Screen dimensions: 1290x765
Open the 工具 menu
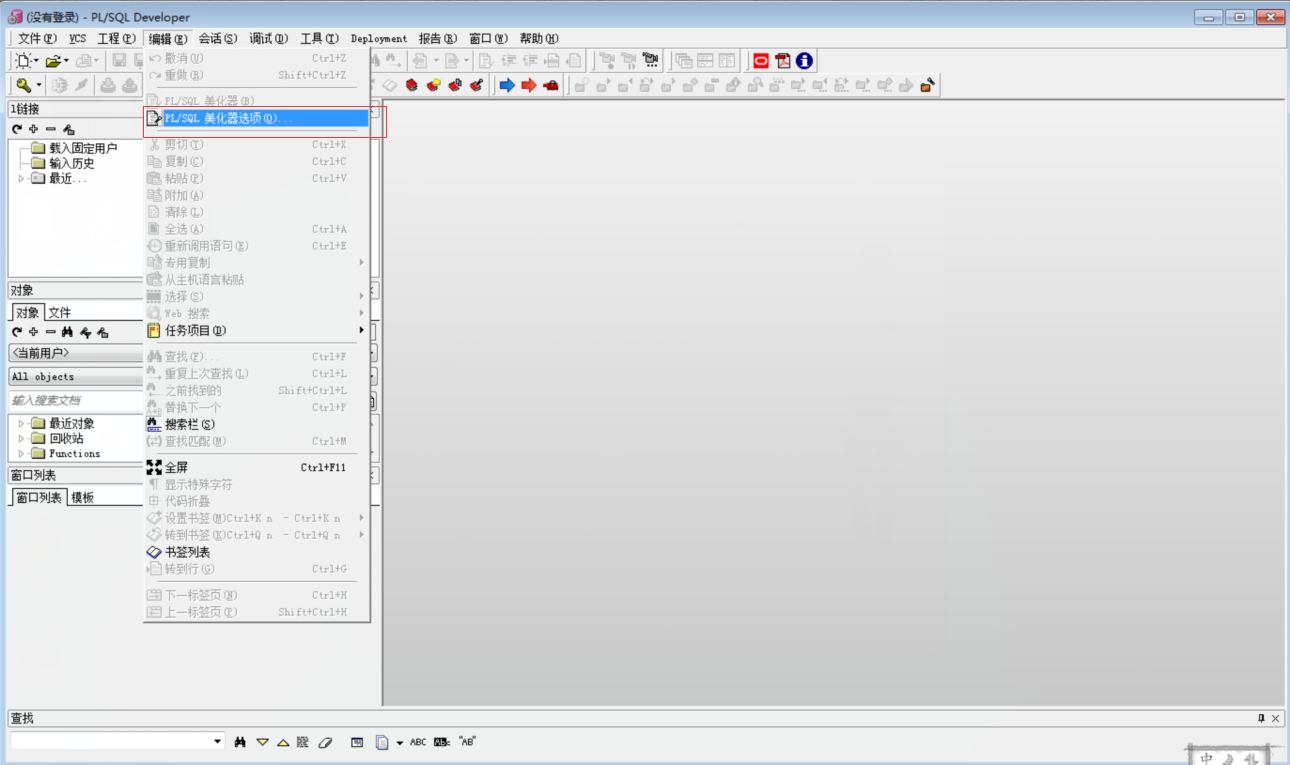[x=319, y=39]
